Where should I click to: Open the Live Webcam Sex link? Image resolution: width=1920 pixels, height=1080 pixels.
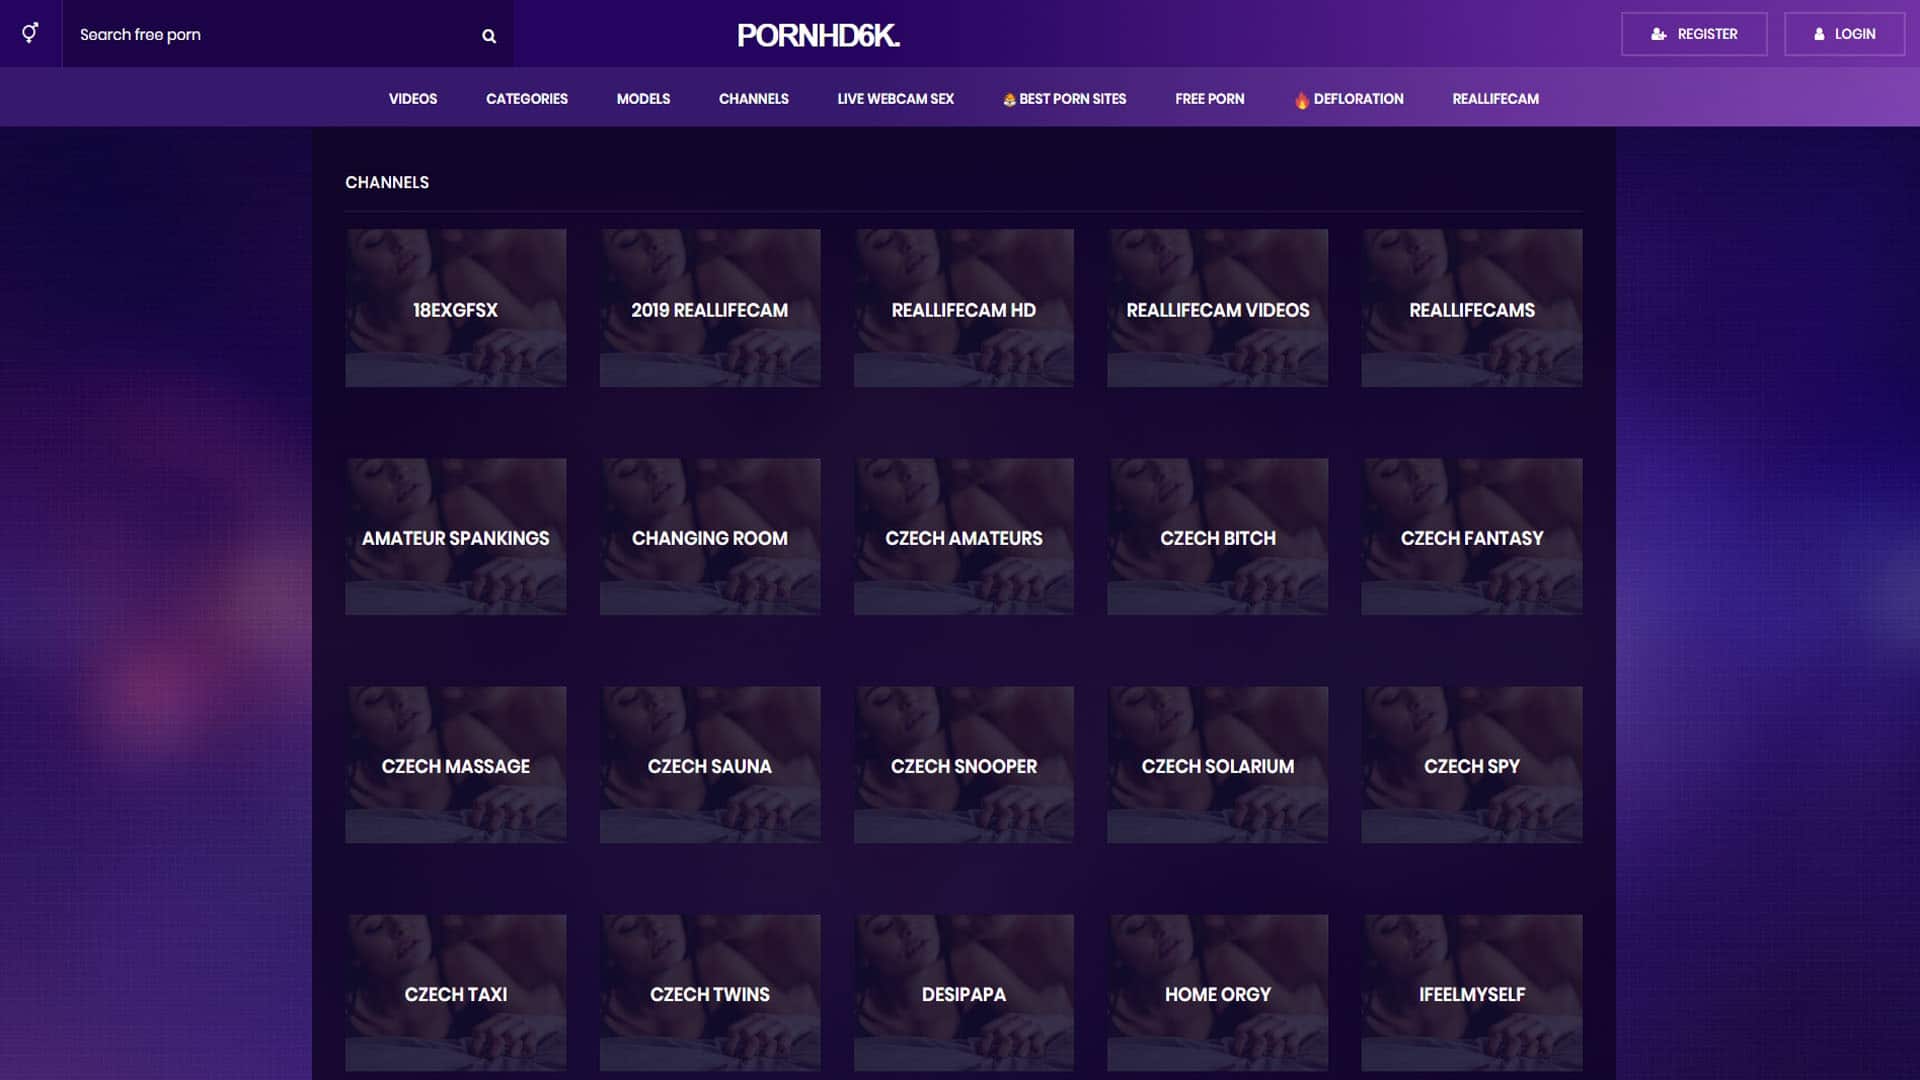point(895,99)
